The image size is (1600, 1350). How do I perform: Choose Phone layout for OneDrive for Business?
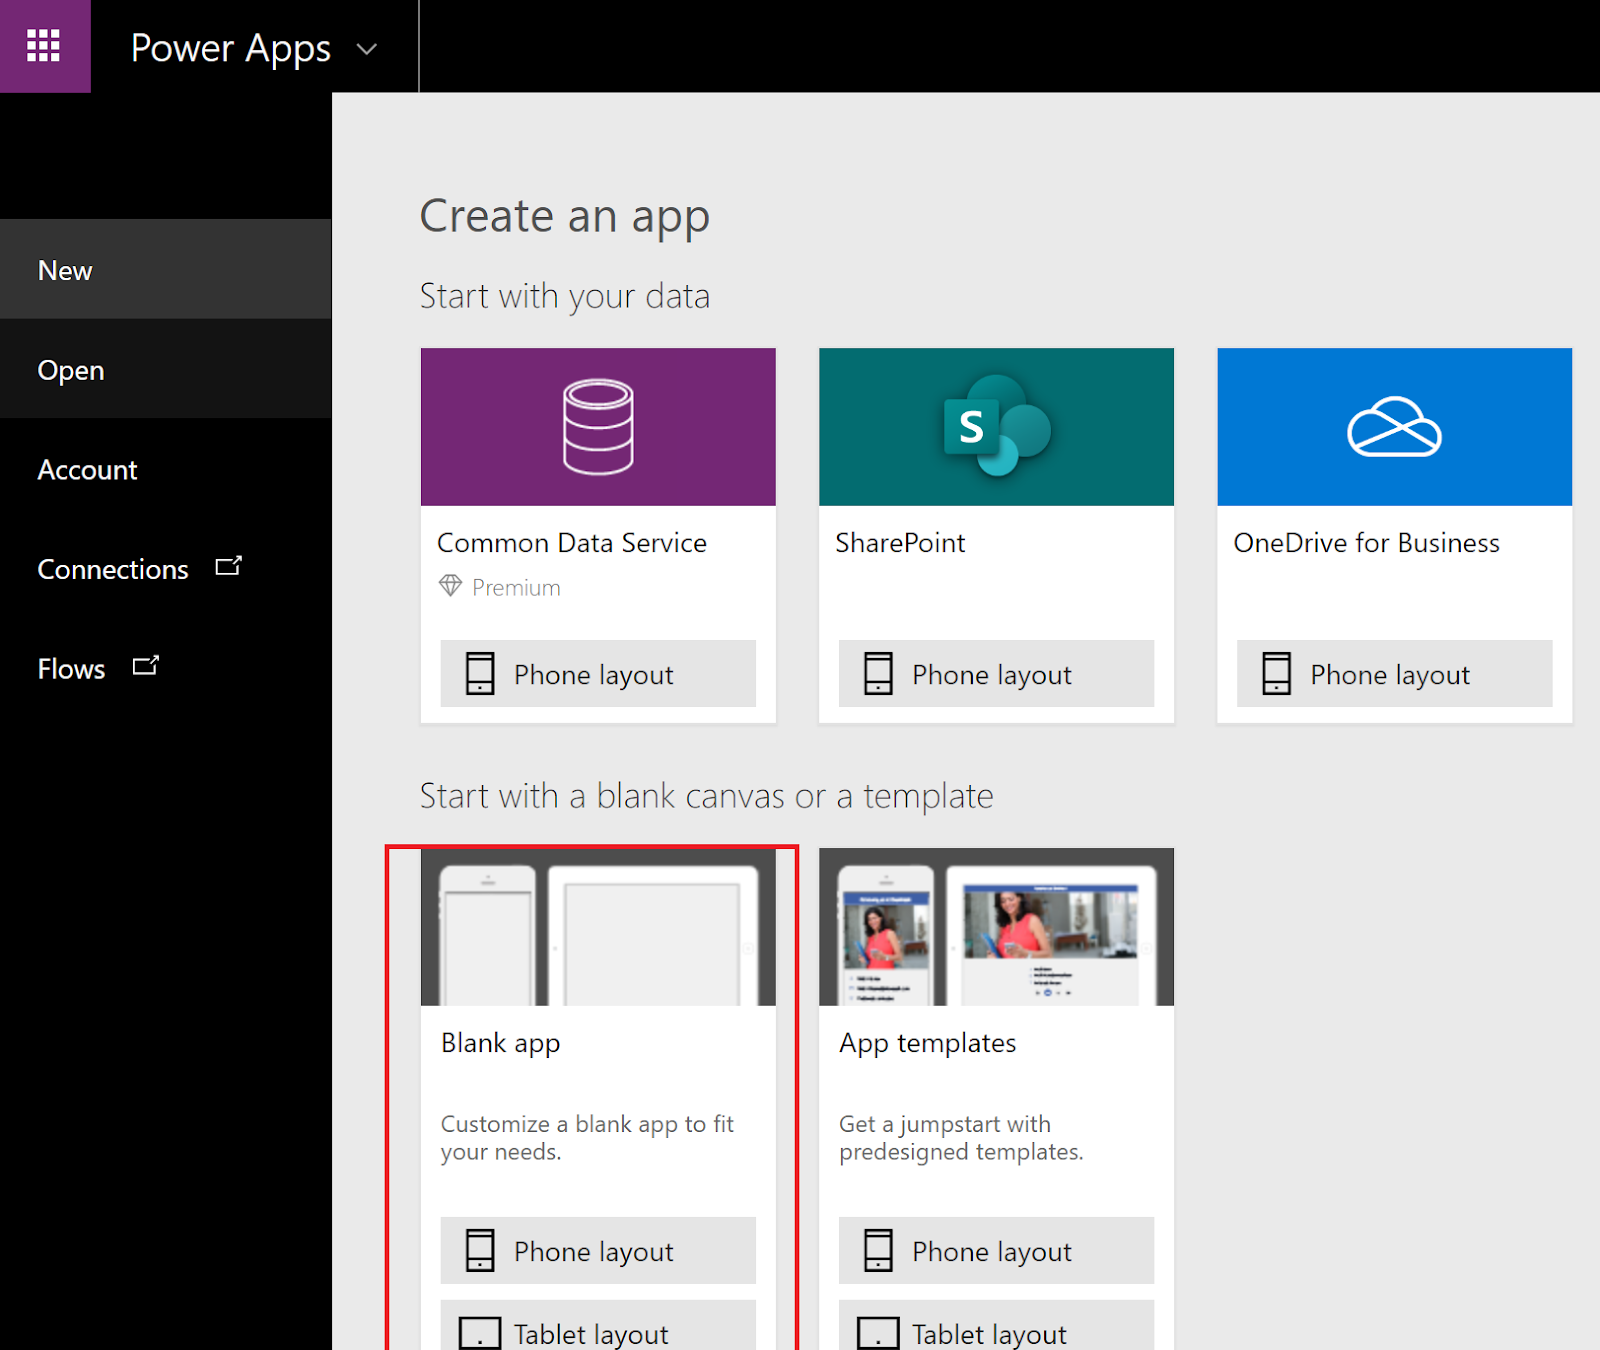[x=1393, y=673]
